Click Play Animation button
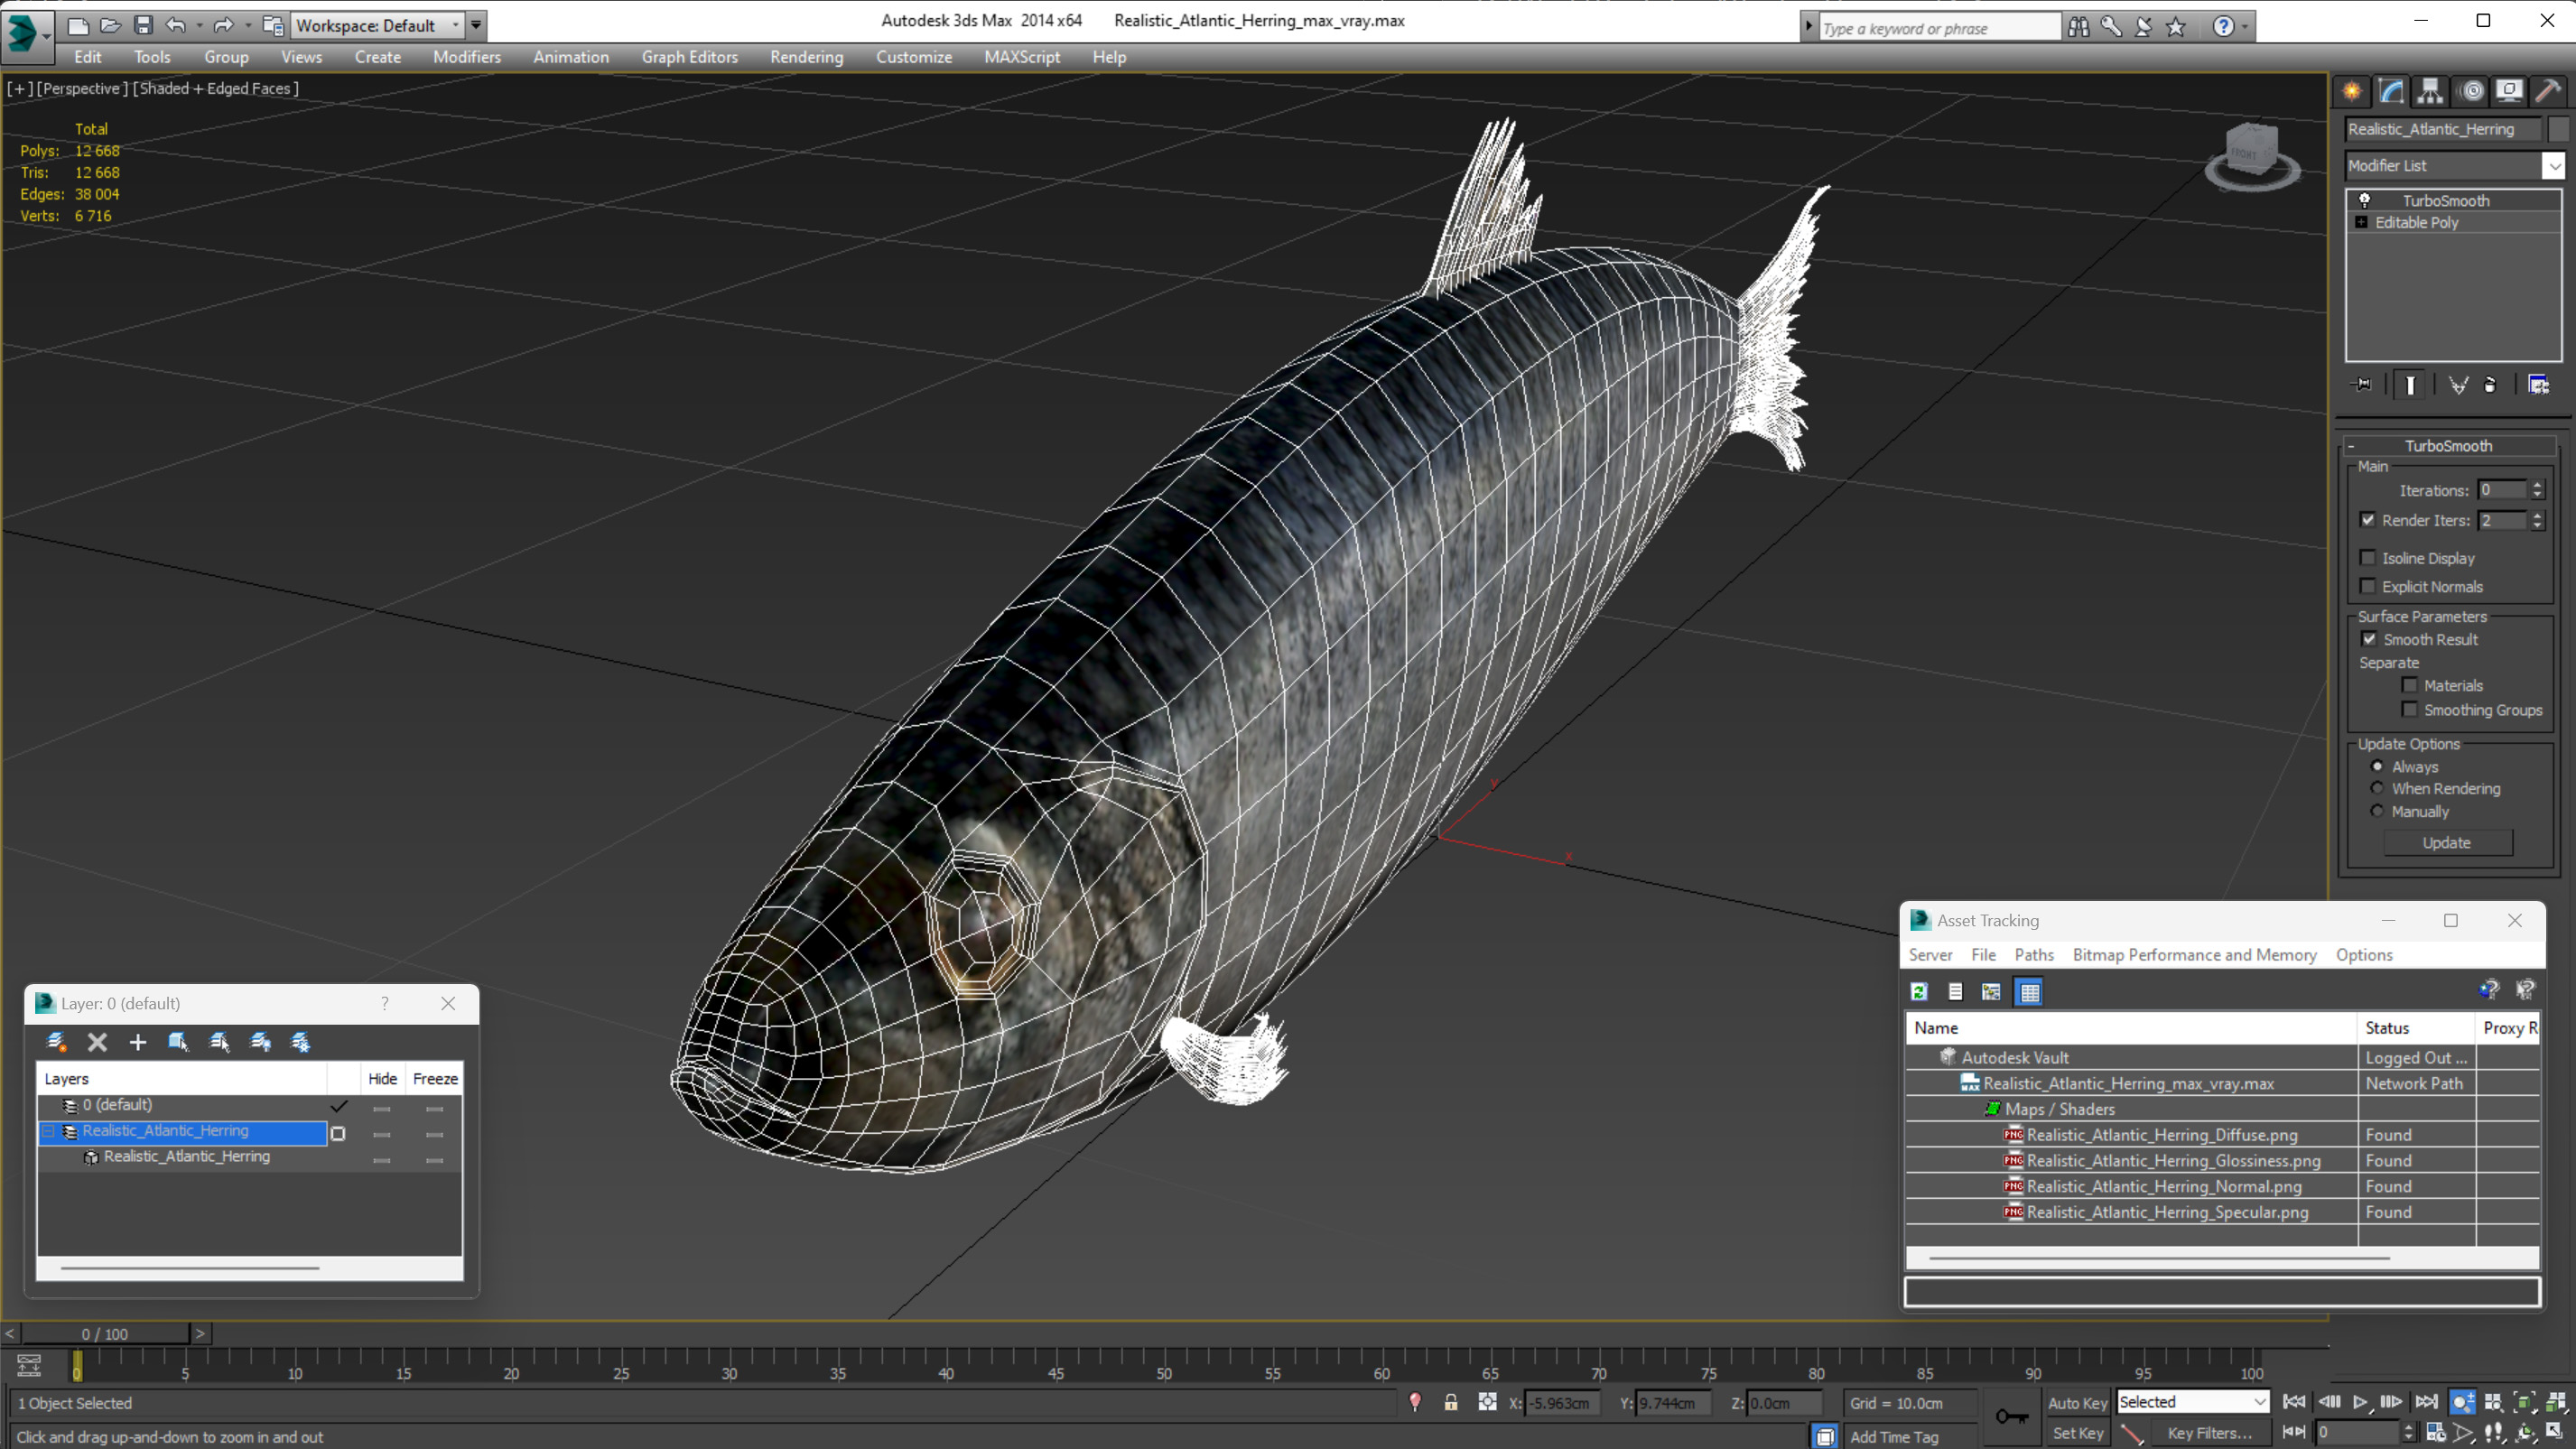This screenshot has height=1449, width=2576. coord(2360,1402)
